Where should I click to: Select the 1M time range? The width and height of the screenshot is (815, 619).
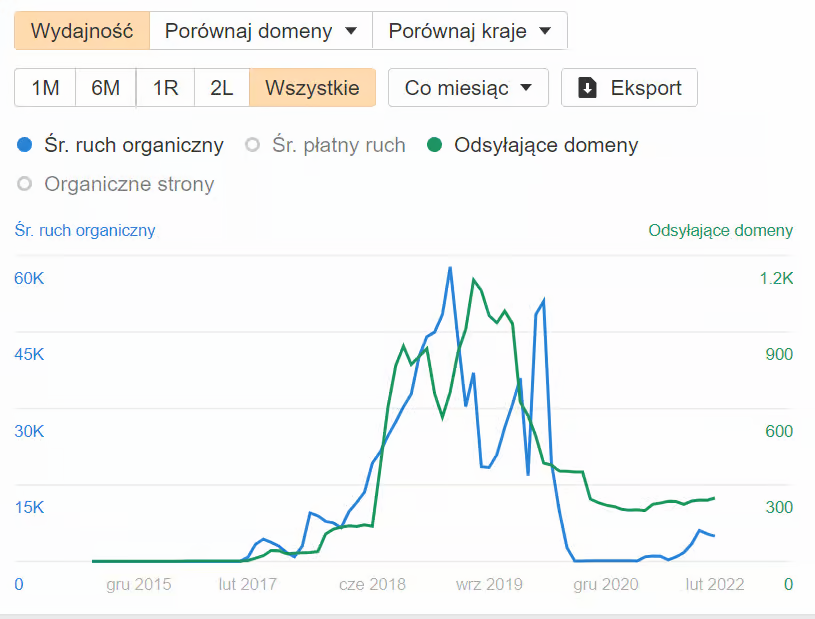tap(44, 87)
